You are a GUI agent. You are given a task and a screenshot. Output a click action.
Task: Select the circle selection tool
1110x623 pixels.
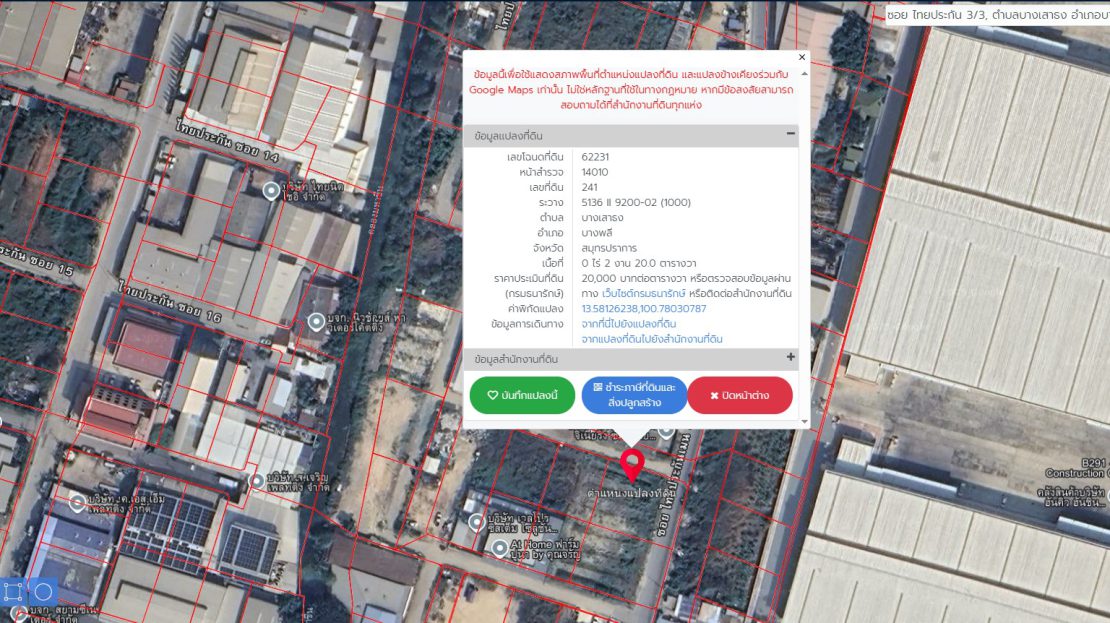42,591
